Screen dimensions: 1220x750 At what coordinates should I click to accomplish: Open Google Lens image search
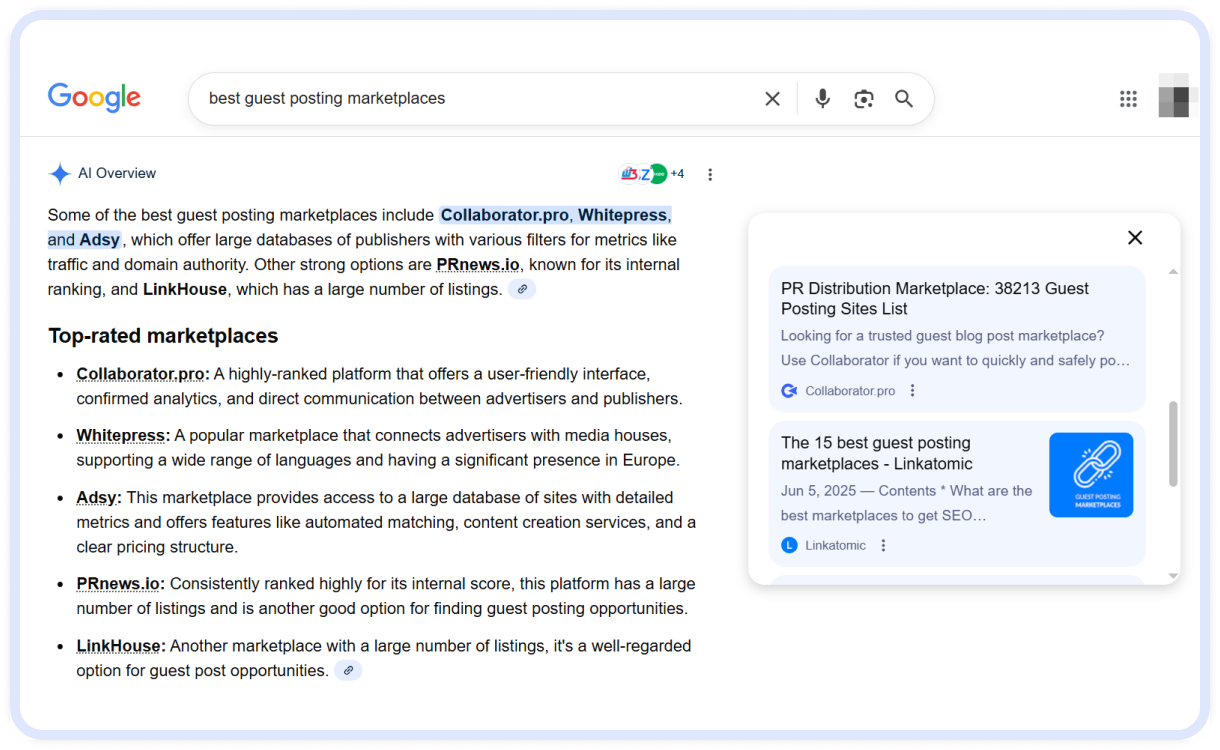point(863,99)
